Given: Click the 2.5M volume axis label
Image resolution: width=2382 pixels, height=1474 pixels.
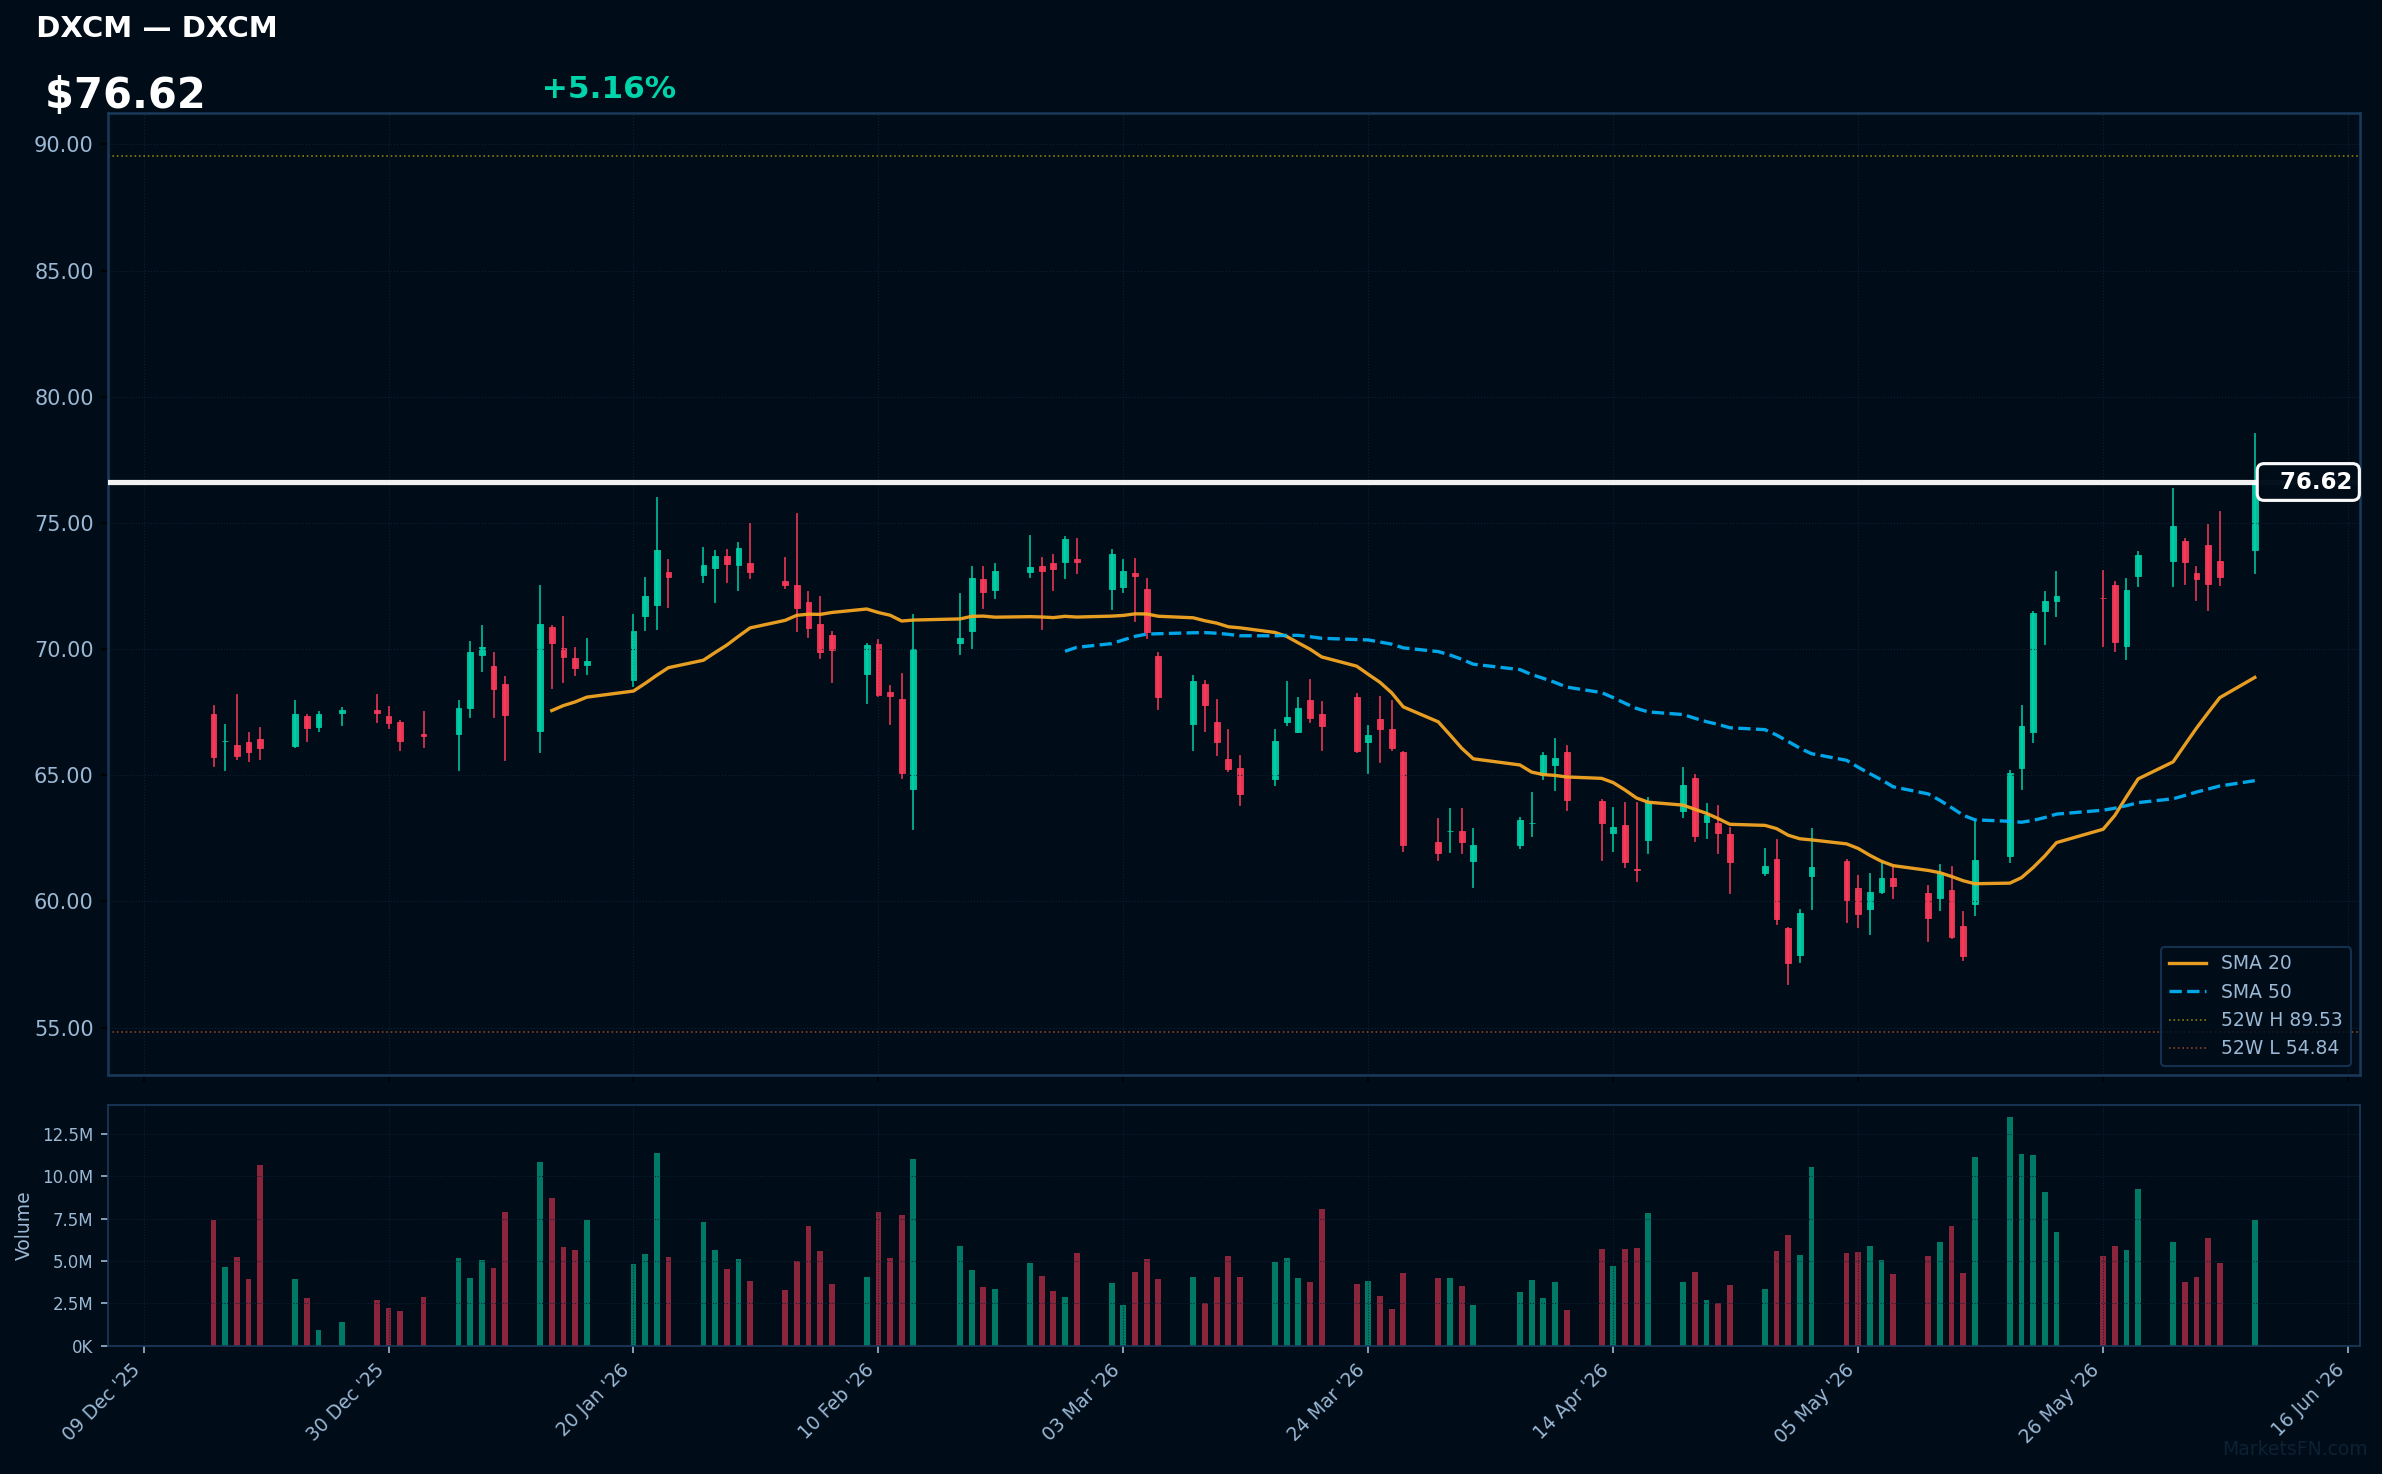Looking at the screenshot, I should click(73, 1304).
